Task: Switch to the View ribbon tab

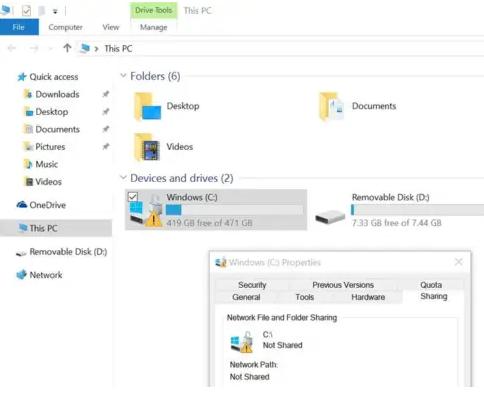Action: (x=111, y=27)
